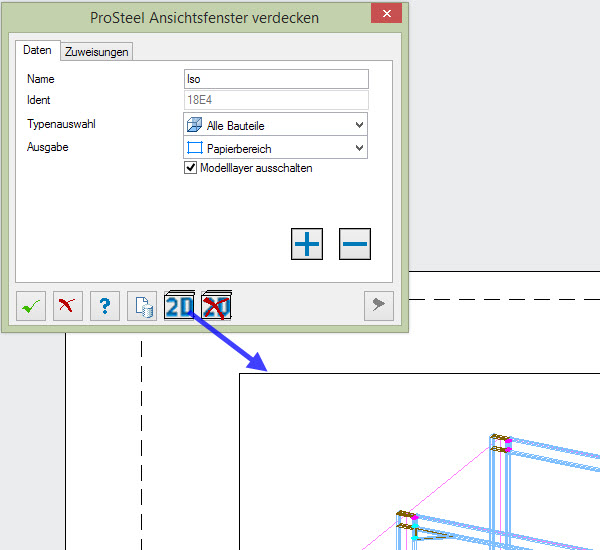The width and height of the screenshot is (600, 550).
Task: Open the Typenauswahl Alle Bauteile dropdown
Action: [276, 124]
